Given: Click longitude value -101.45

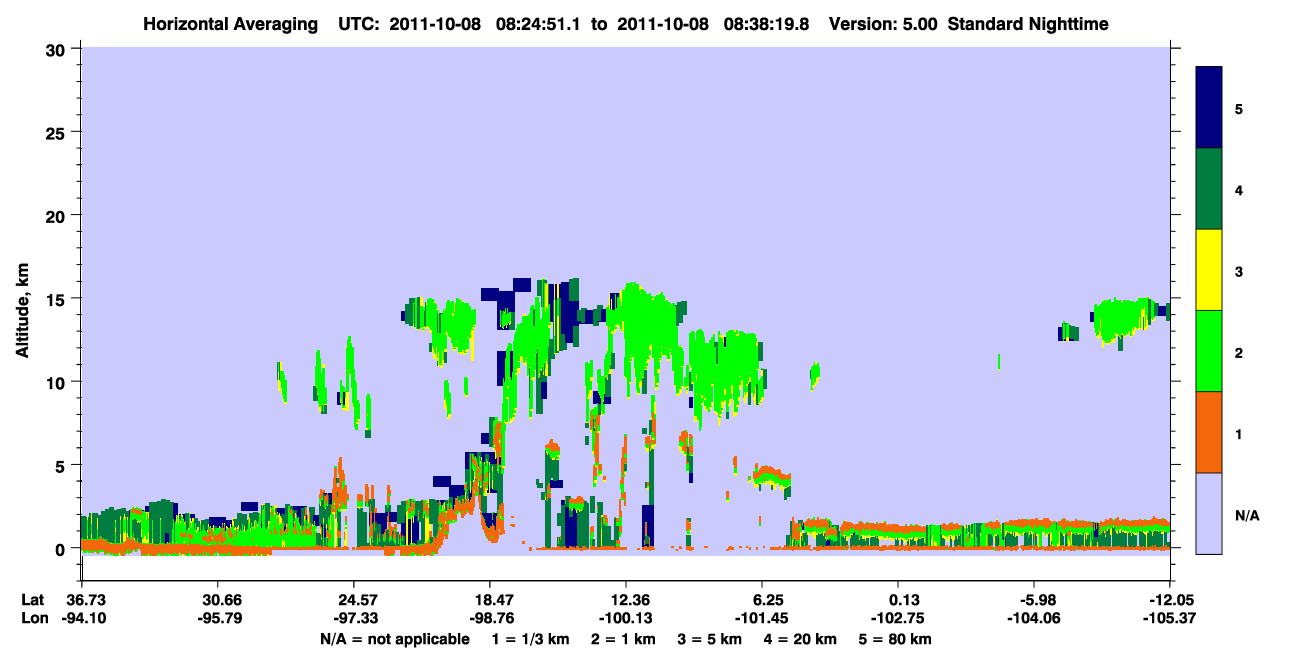Looking at the screenshot, I should tap(761, 618).
